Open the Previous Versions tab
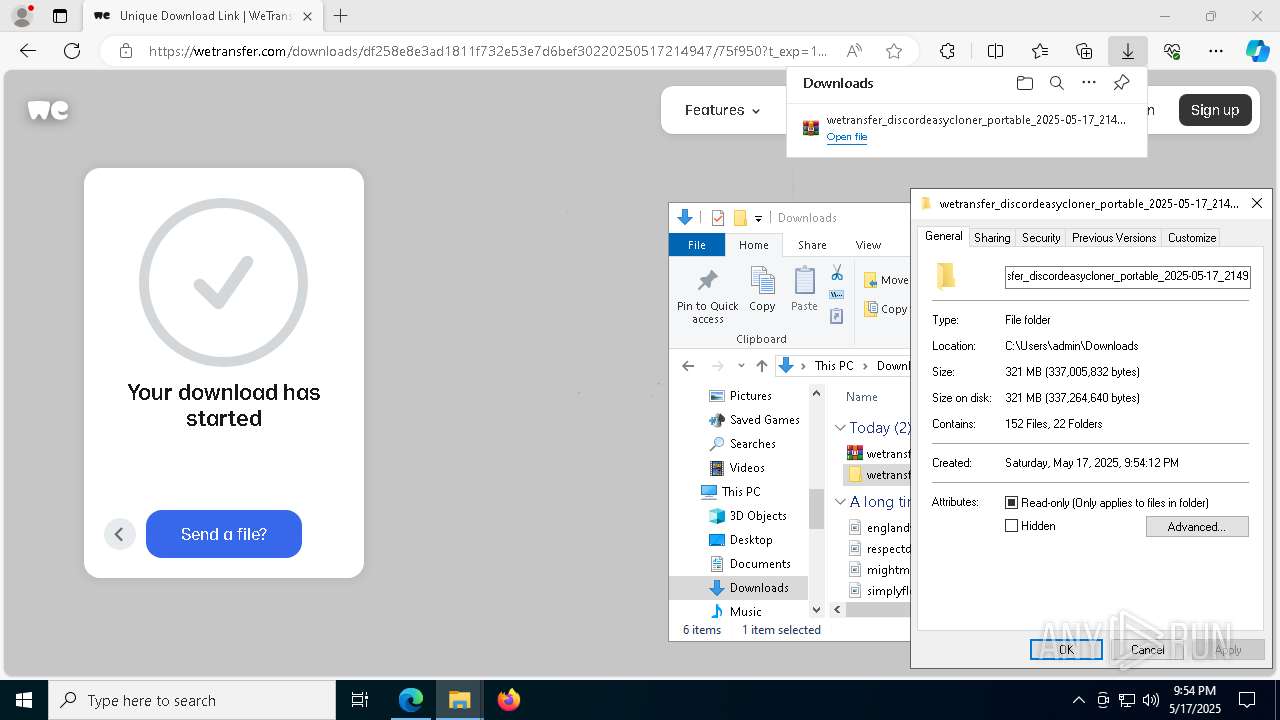 pyautogui.click(x=1114, y=238)
